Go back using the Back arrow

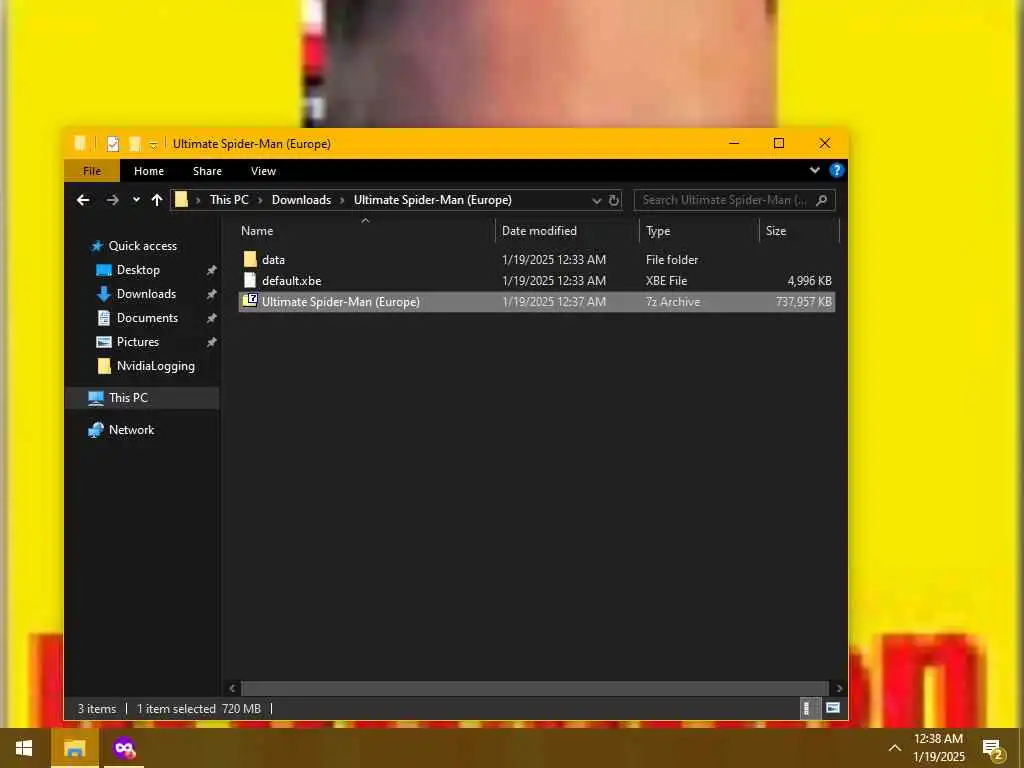pos(83,200)
